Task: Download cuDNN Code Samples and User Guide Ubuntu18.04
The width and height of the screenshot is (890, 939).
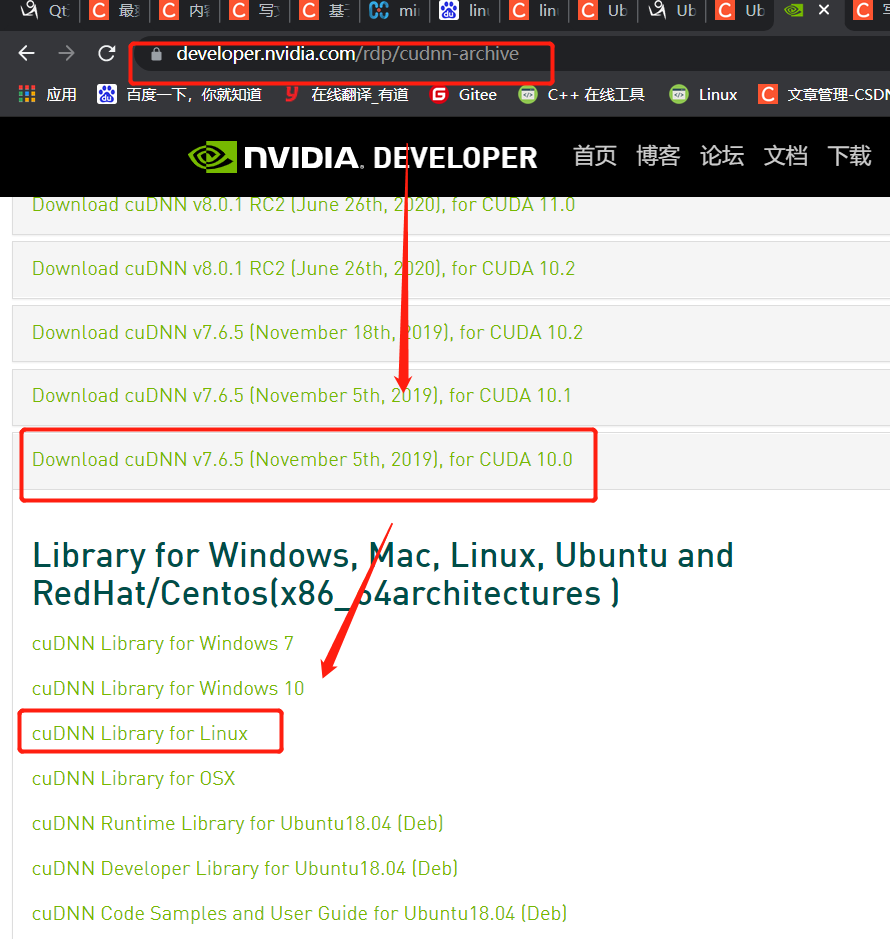Action: [x=299, y=913]
